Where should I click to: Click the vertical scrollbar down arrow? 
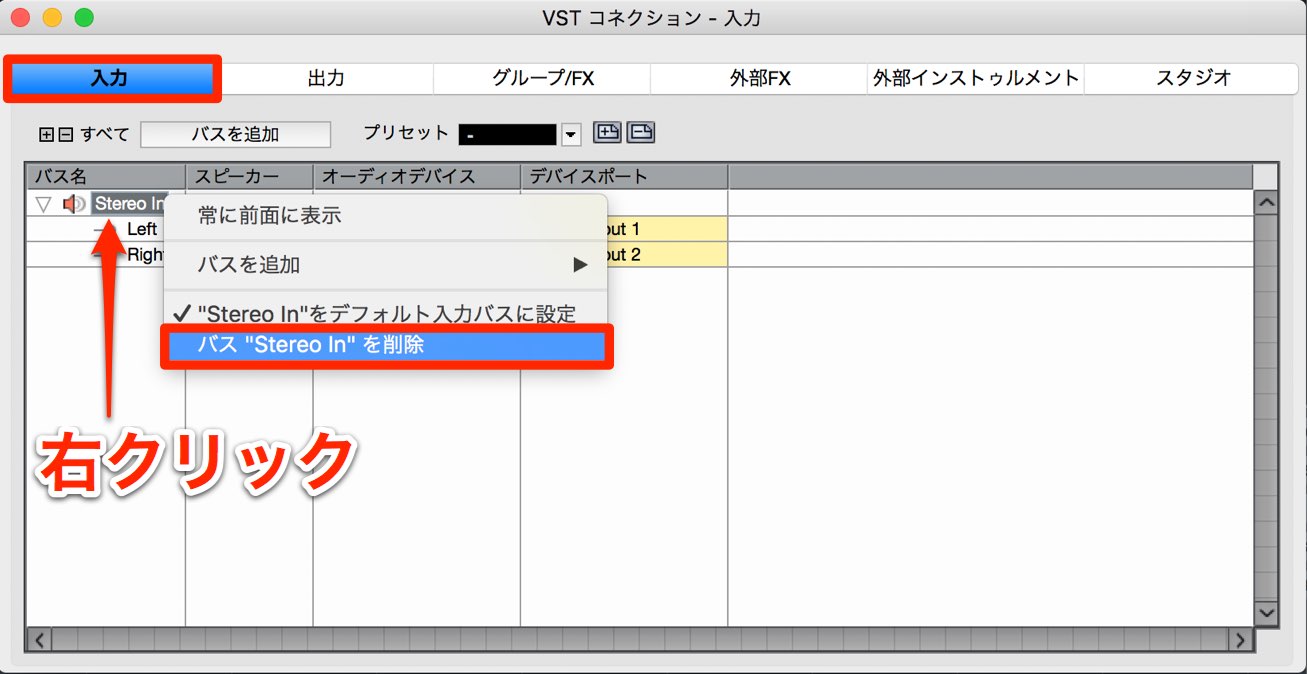point(1266,612)
